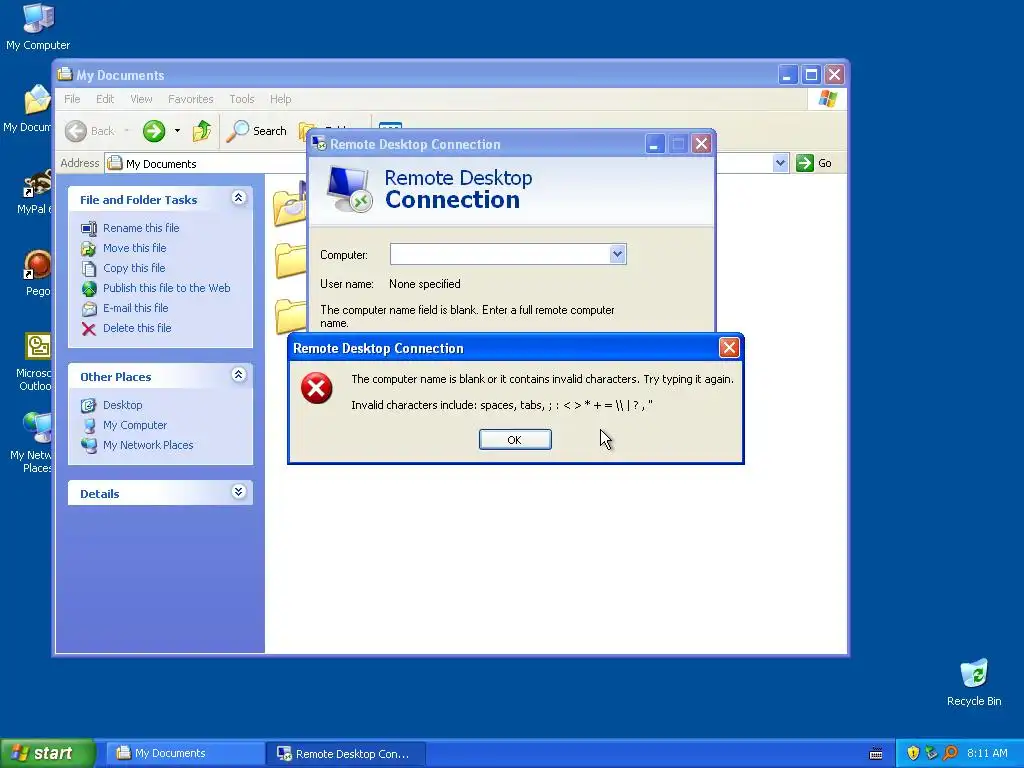The height and width of the screenshot is (768, 1024).
Task: Close the Remote Desktop Connection window
Action: [701, 144]
